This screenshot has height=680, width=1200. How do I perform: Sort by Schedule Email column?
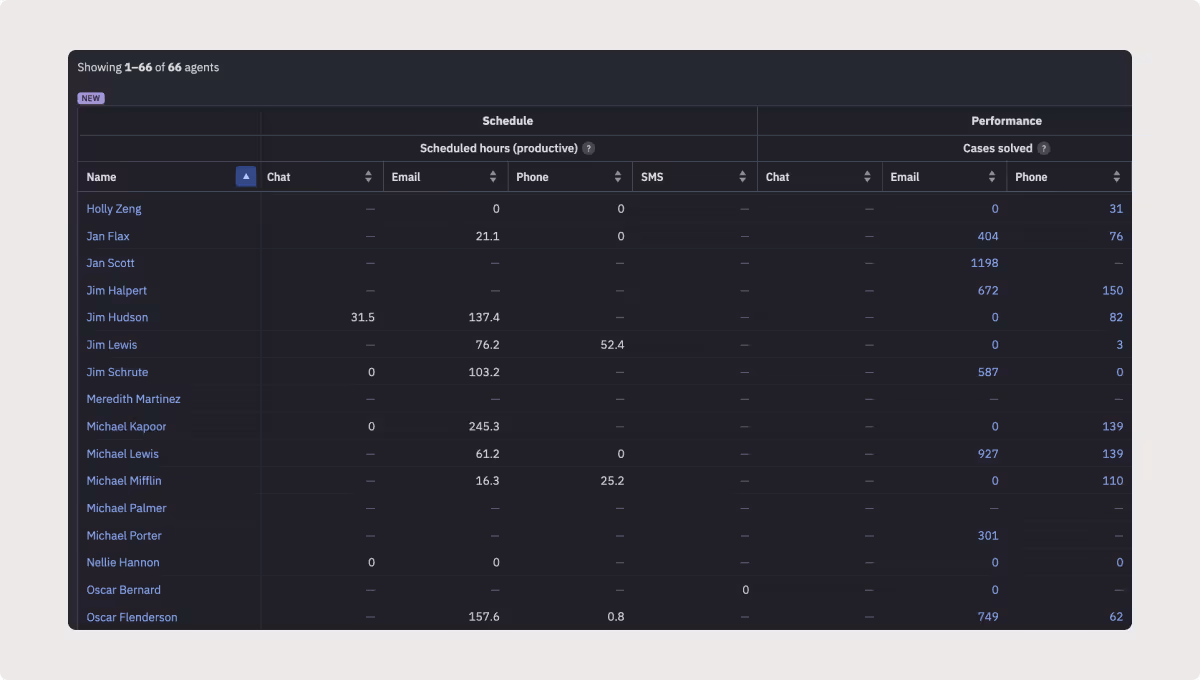[493, 177]
